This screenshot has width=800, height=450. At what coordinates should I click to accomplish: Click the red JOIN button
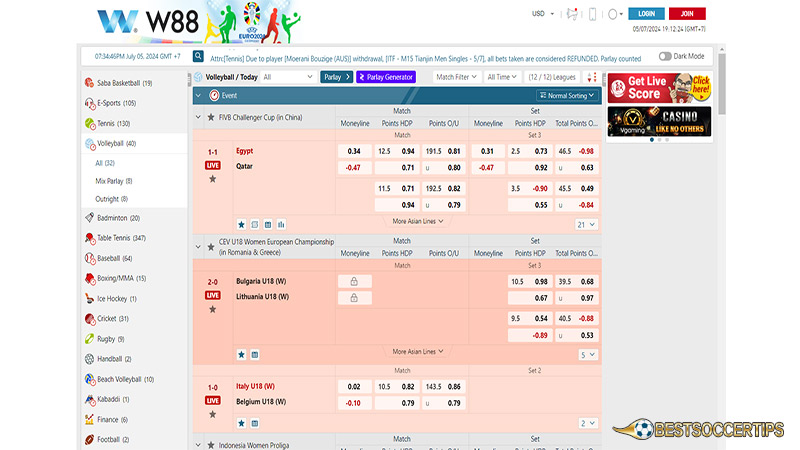coord(687,14)
